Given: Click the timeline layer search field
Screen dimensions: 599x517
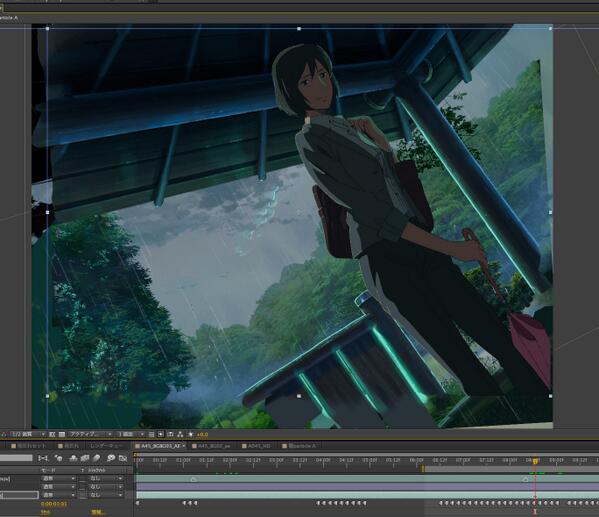Looking at the screenshot, I should pyautogui.click(x=16, y=458).
